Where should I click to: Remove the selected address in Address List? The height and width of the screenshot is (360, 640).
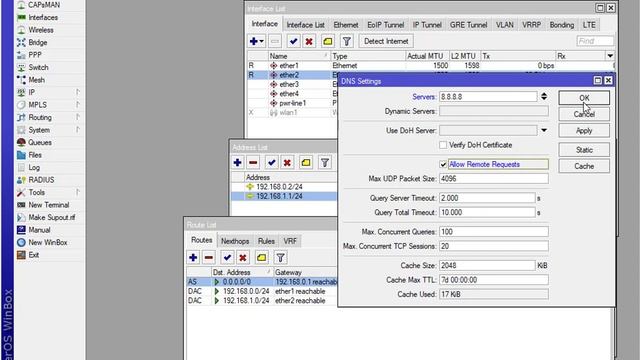pyautogui.click(x=253, y=162)
